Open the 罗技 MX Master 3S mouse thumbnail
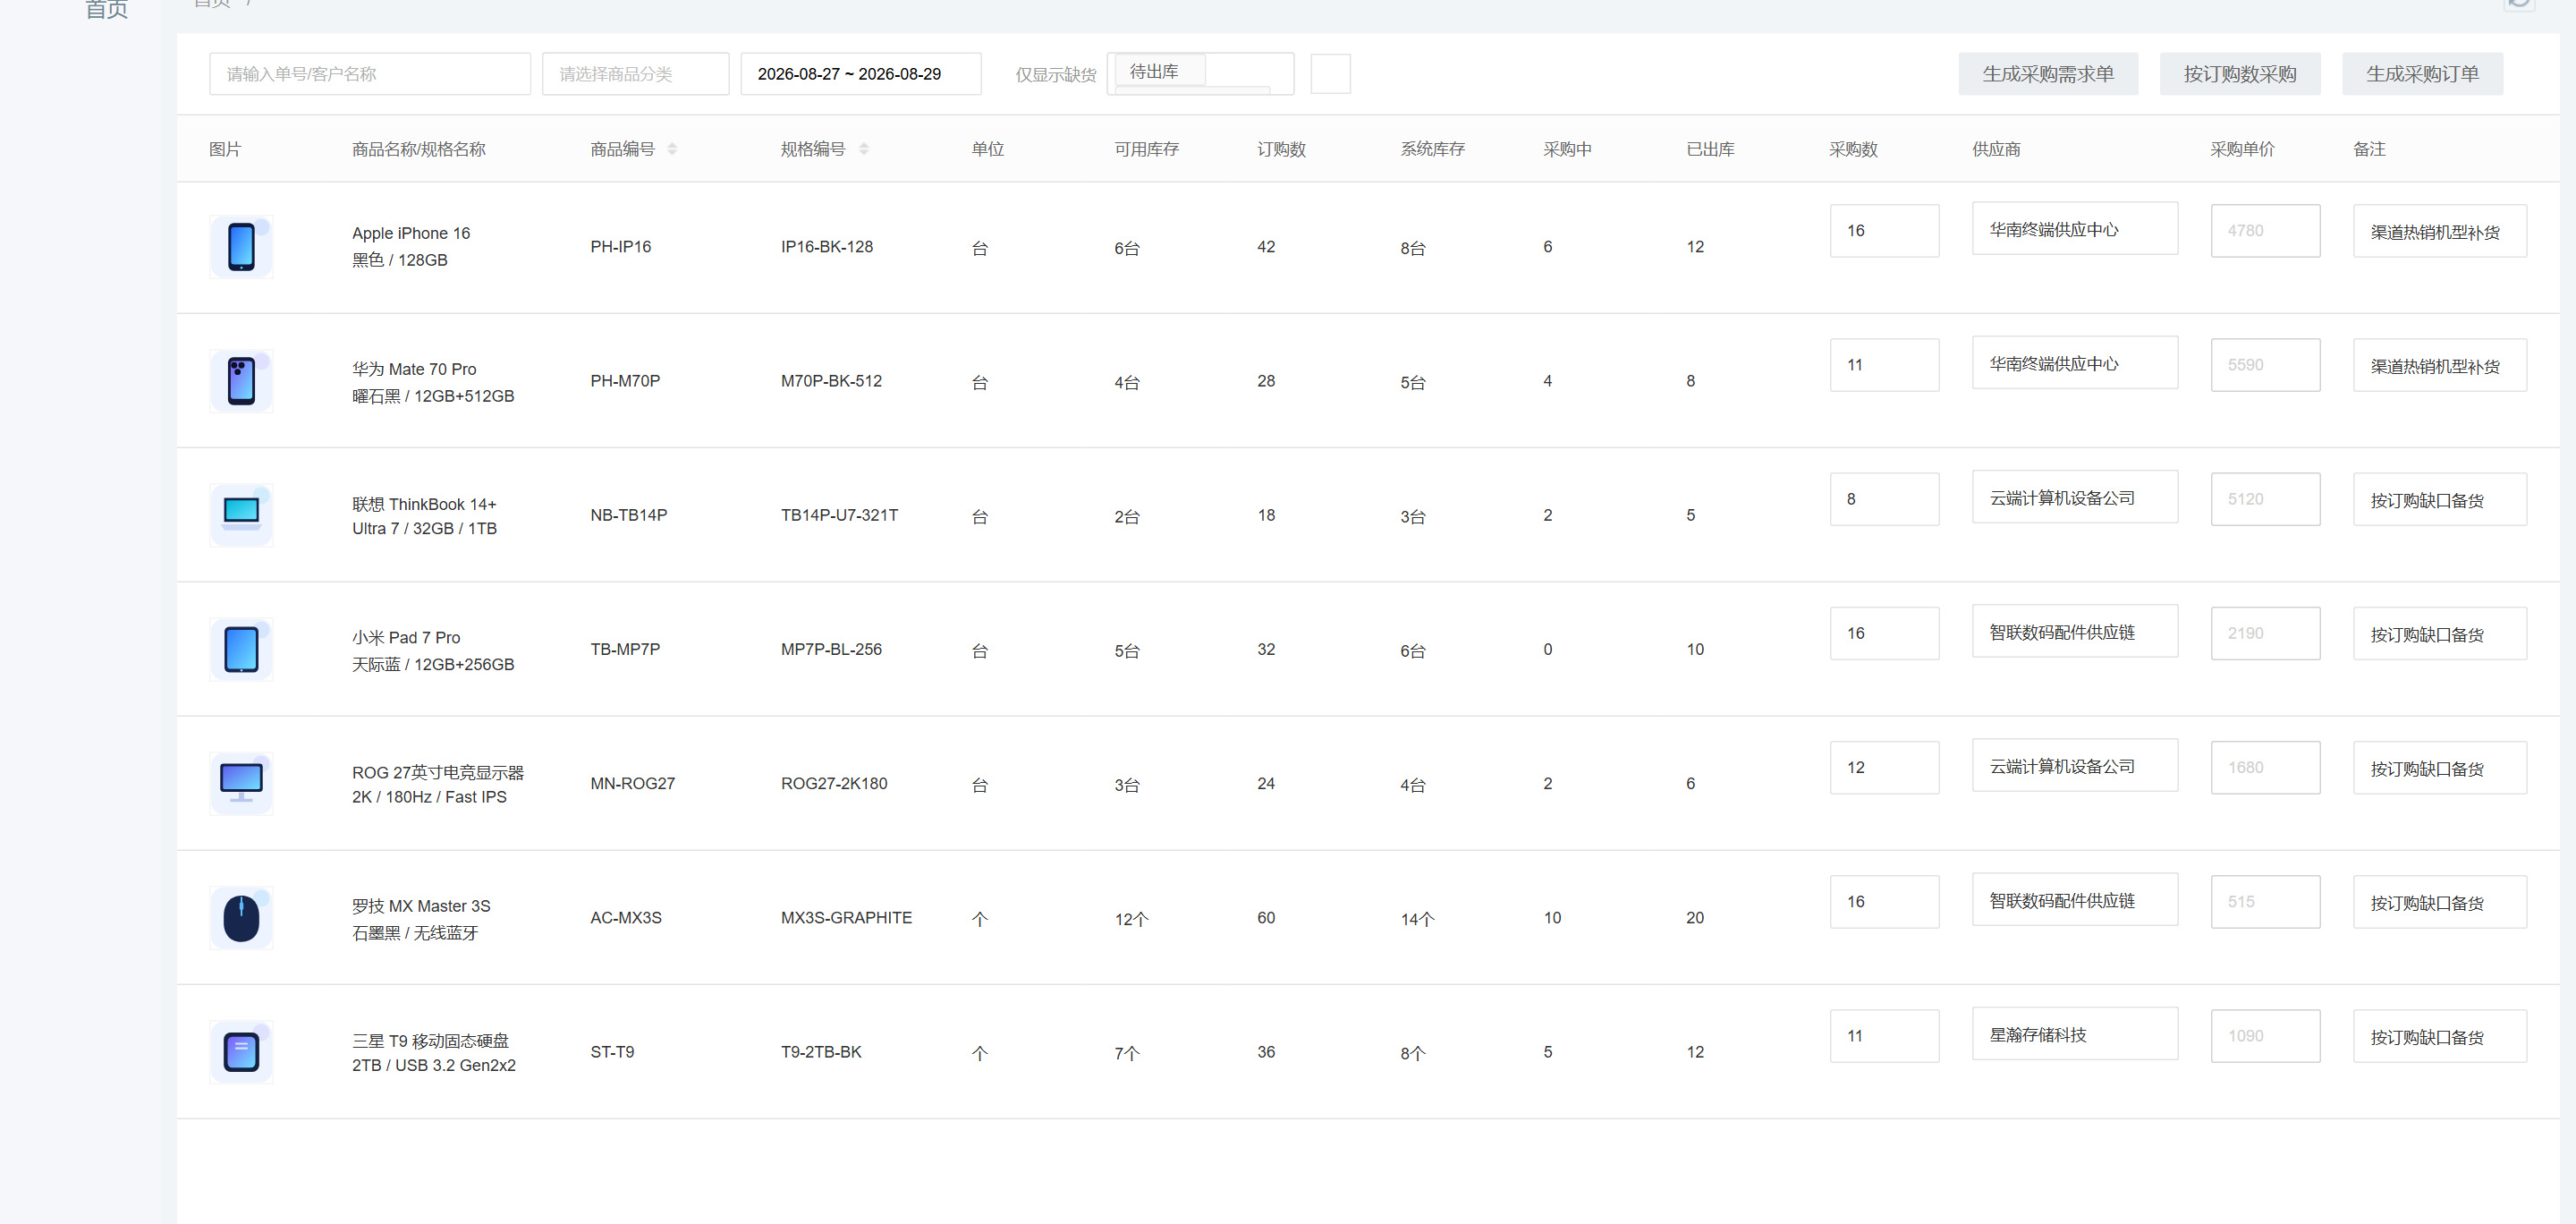The image size is (2576, 1224). 241,918
